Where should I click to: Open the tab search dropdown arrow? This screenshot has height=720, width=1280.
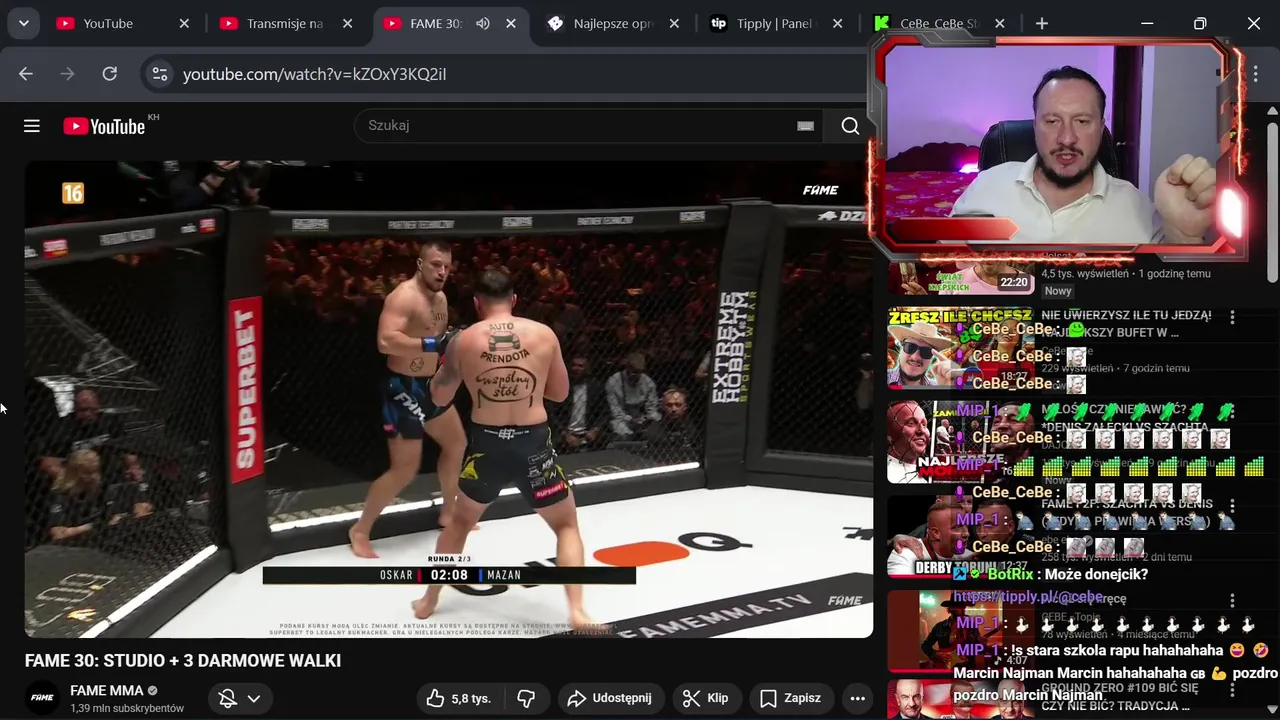tap(23, 23)
